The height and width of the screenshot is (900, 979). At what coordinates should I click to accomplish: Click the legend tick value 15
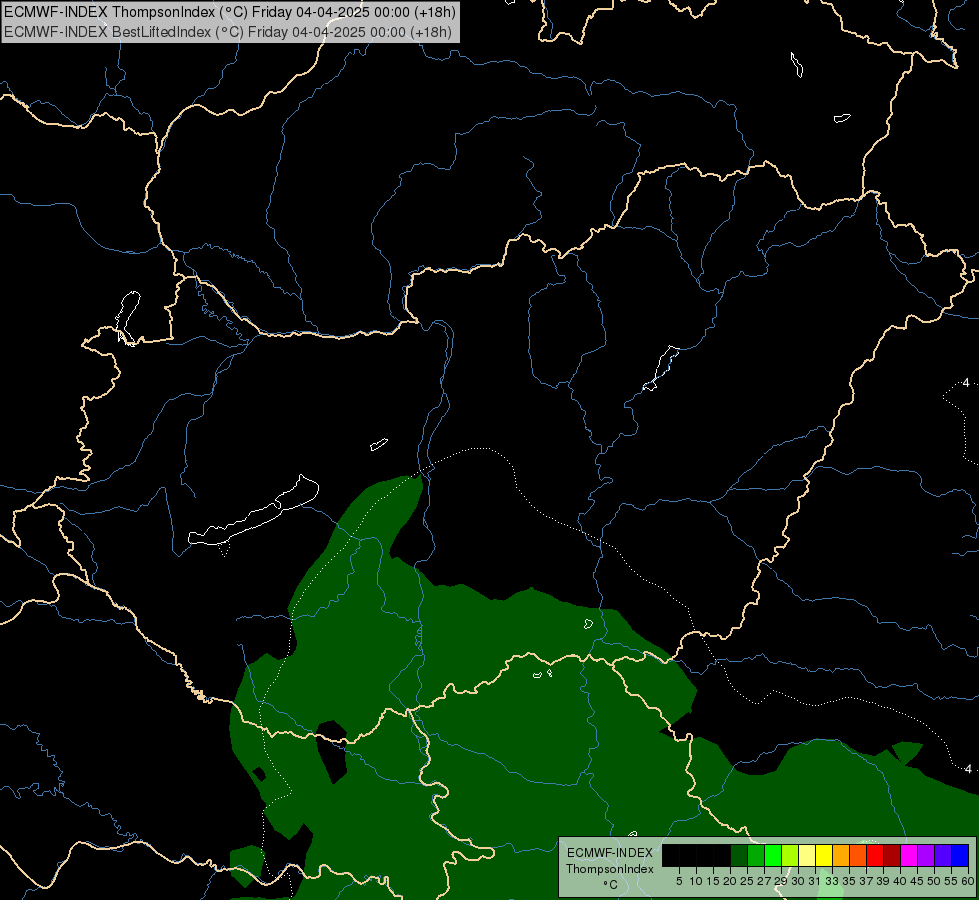coord(713,881)
